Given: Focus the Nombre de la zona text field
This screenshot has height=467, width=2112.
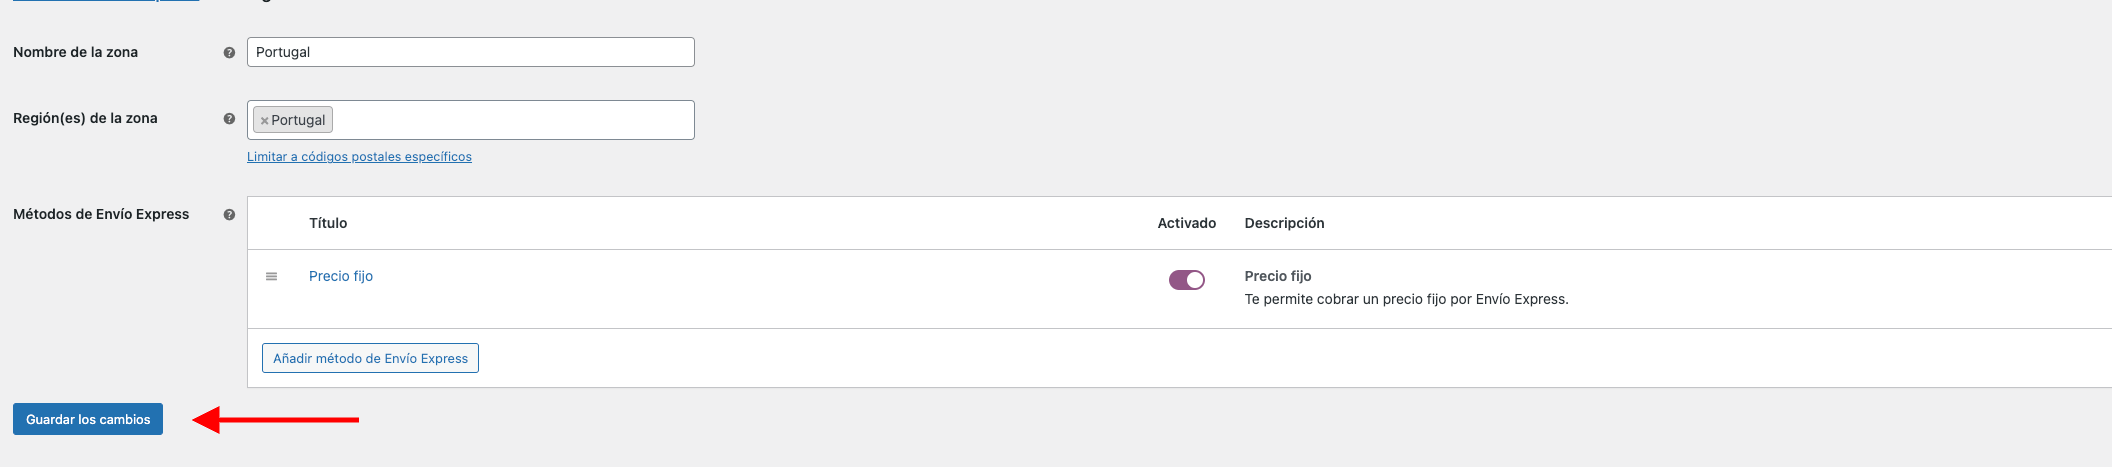Looking at the screenshot, I should tap(470, 52).
